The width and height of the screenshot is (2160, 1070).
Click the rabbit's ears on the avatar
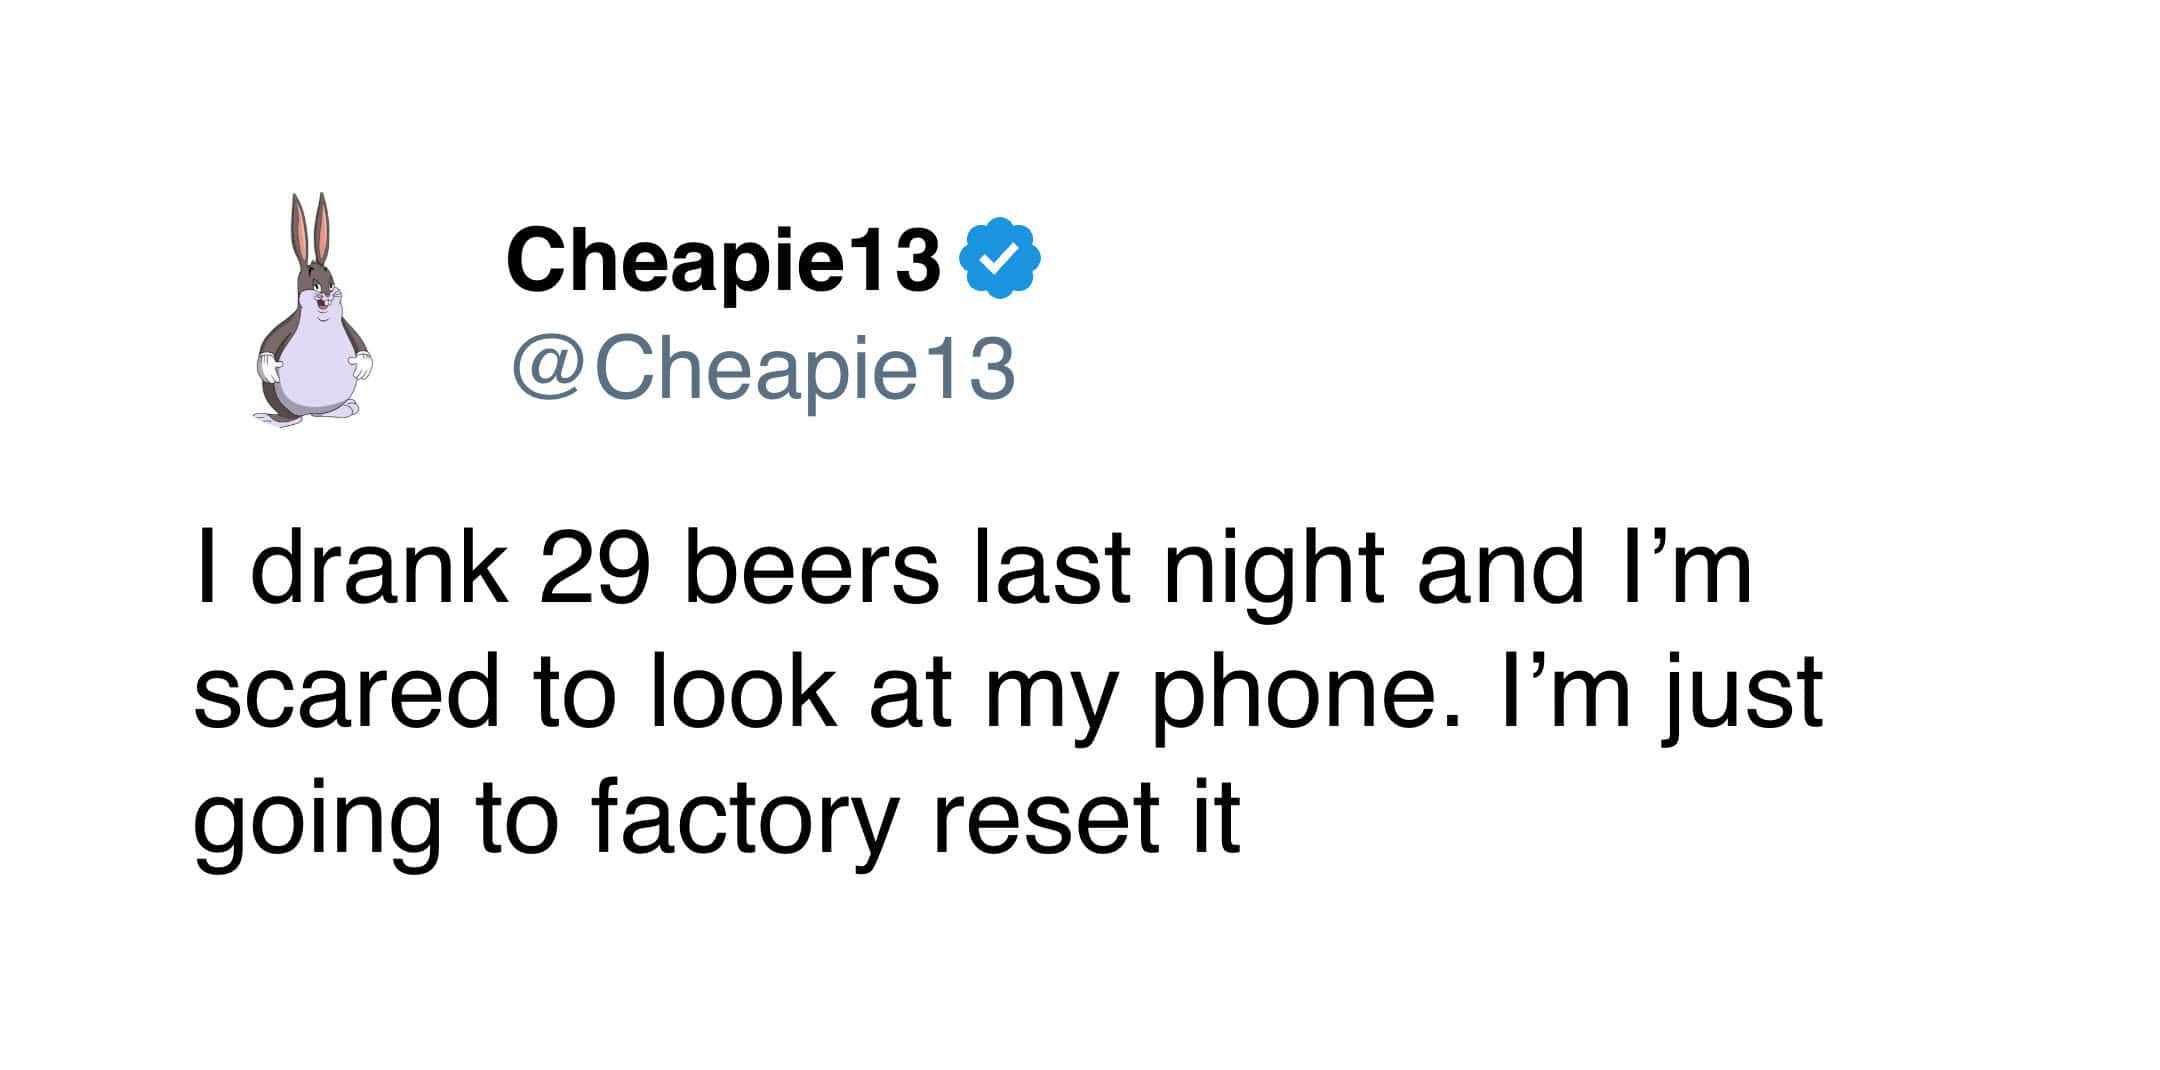(x=309, y=225)
